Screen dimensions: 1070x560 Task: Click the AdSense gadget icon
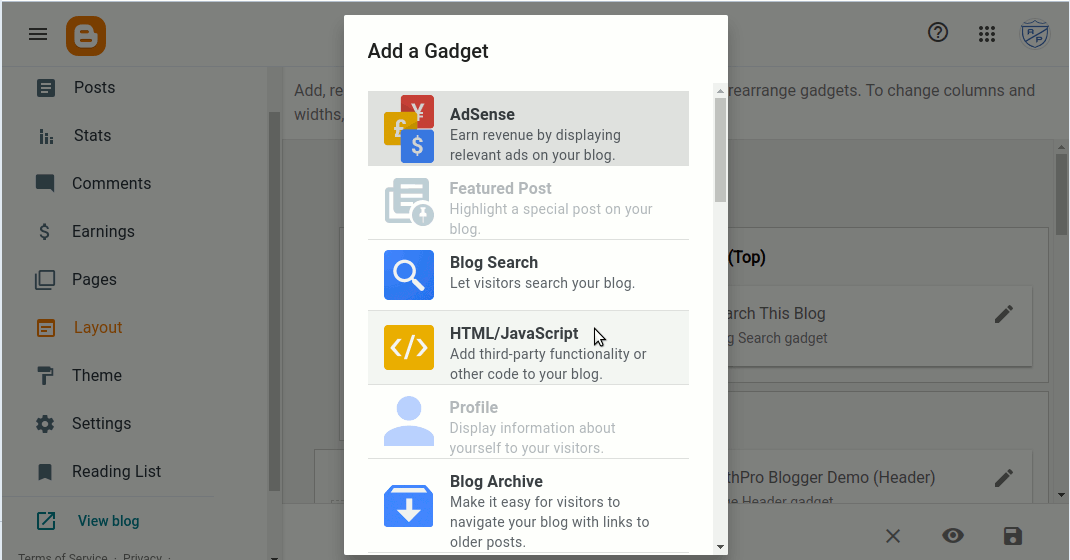(x=409, y=129)
